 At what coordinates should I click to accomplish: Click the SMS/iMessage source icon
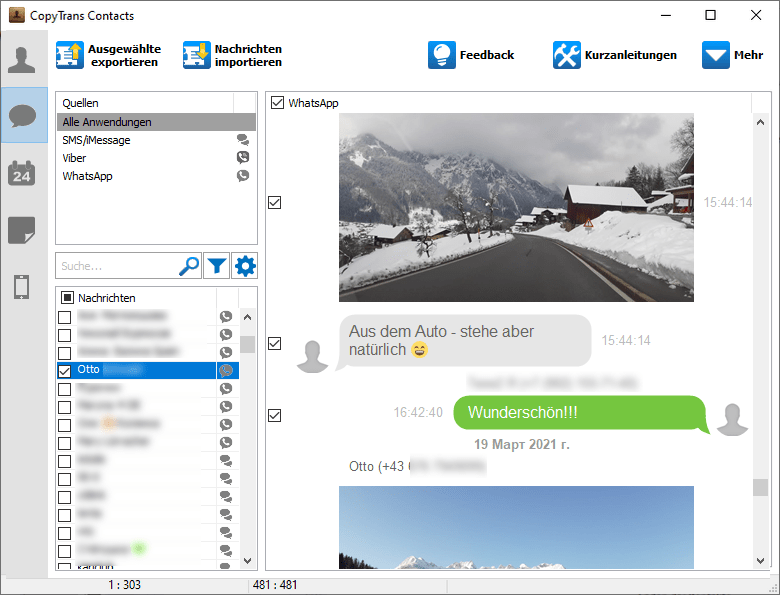point(243,140)
